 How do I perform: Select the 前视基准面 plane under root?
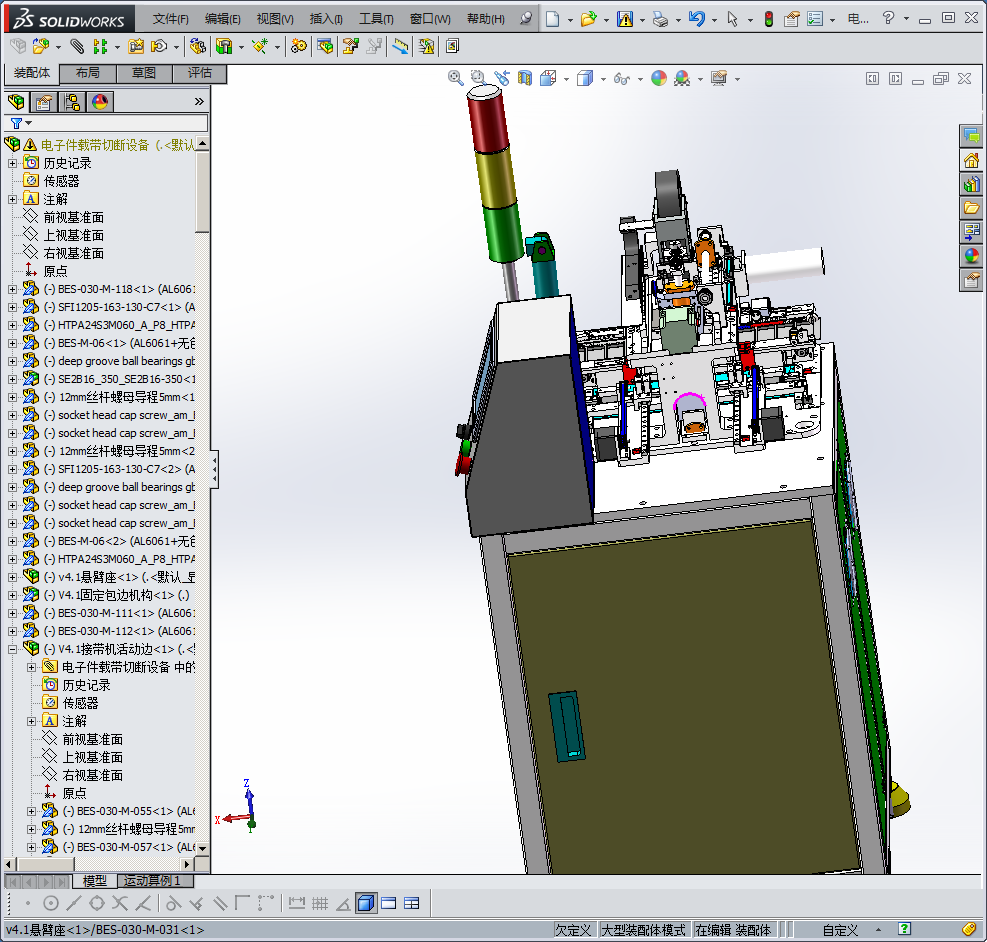point(74,218)
